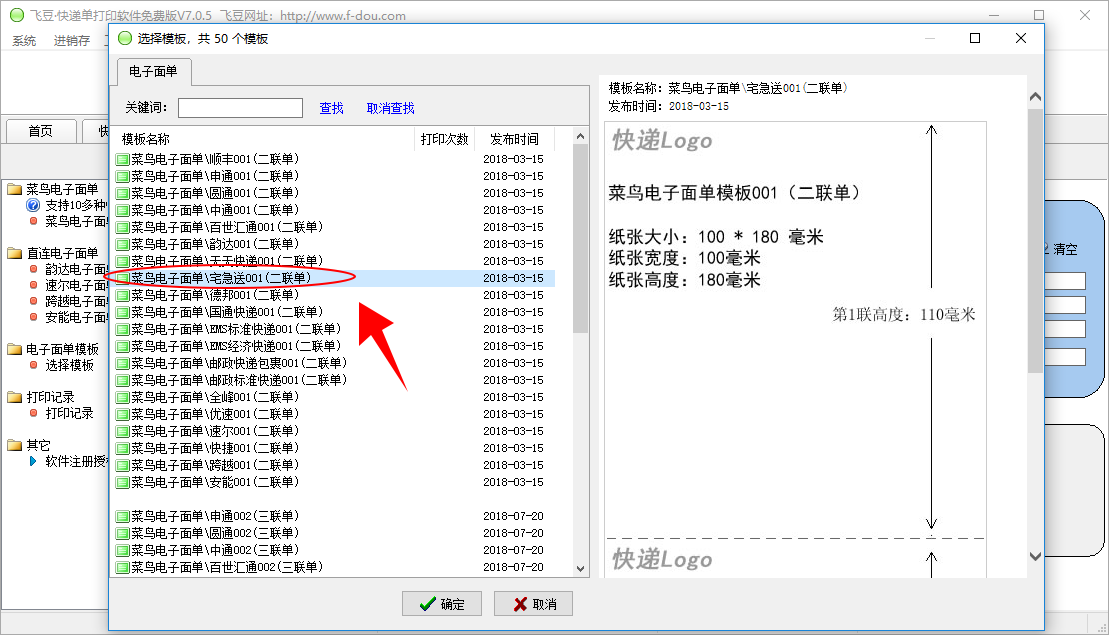1109x635 pixels.
Task: Select the 天天快递001(二联单) row
Action: click(335, 262)
